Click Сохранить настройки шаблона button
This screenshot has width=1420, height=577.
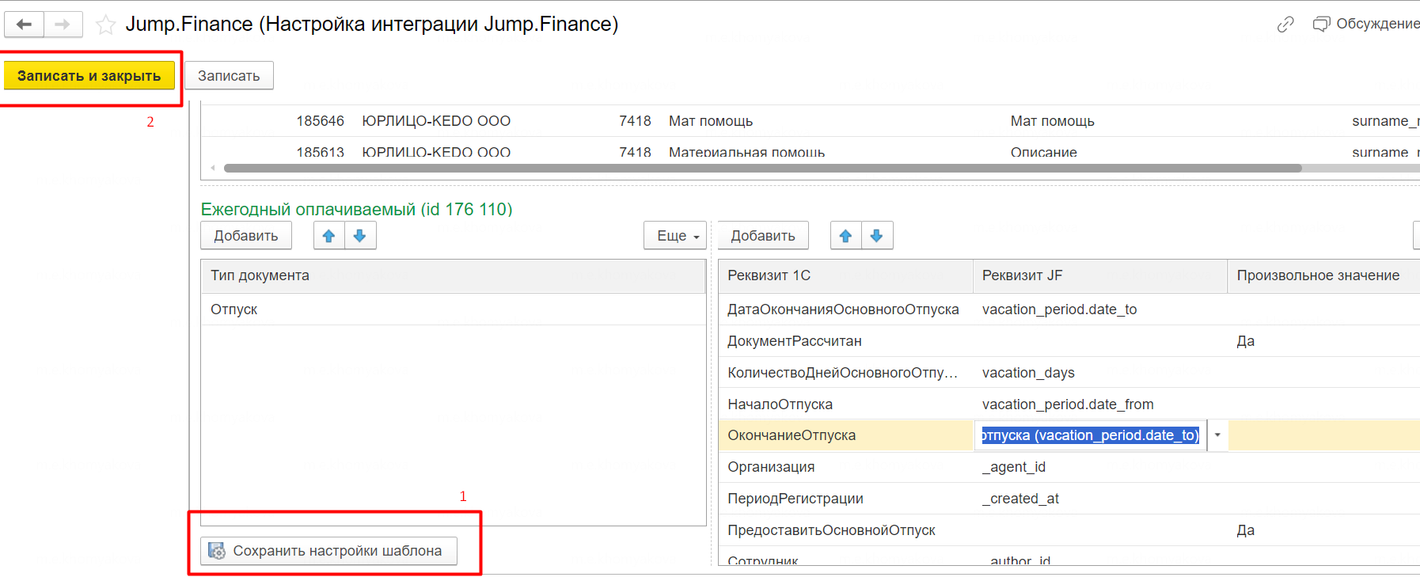(x=328, y=551)
